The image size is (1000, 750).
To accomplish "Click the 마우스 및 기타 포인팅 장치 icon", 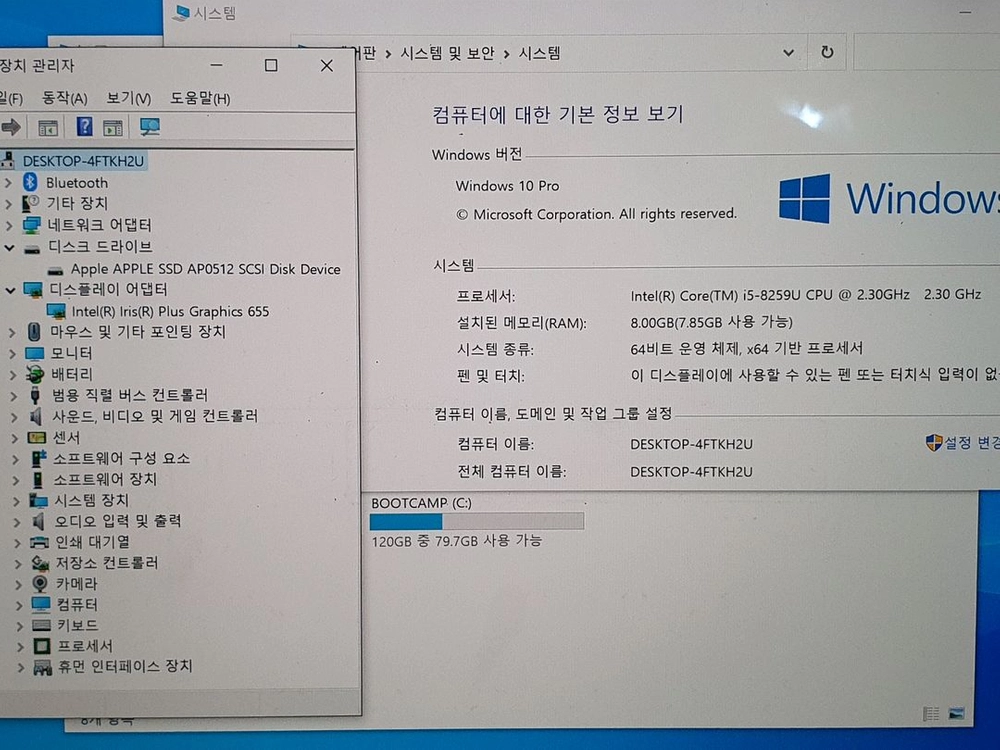I will coord(34,332).
